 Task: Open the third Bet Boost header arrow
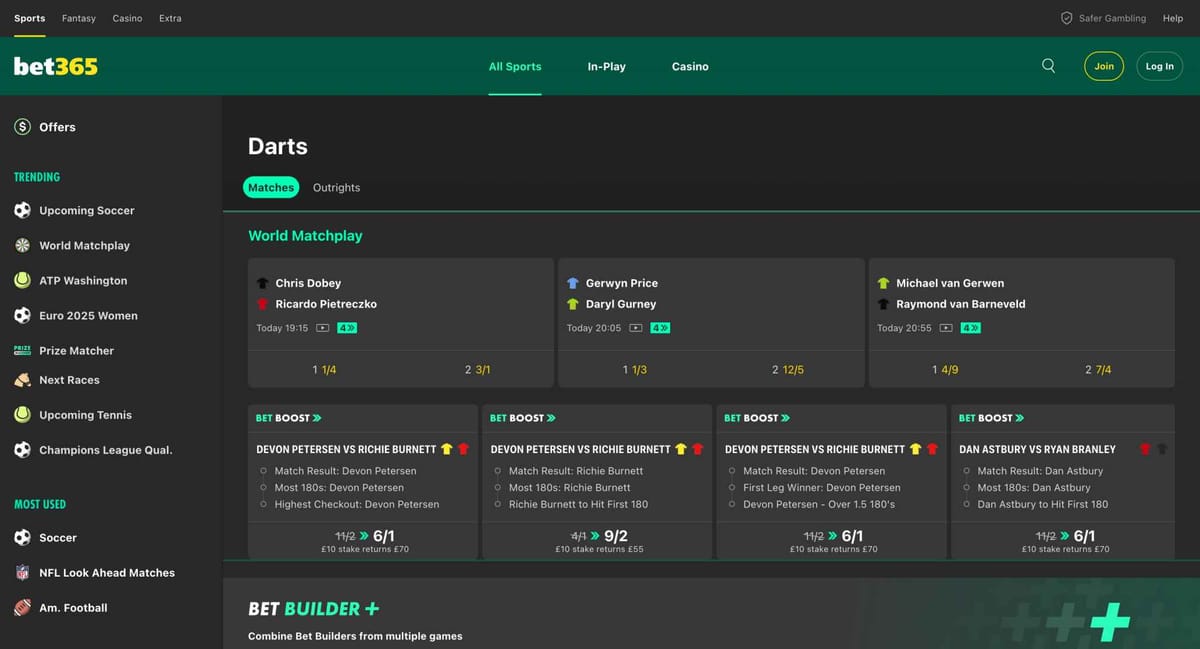[x=785, y=418]
